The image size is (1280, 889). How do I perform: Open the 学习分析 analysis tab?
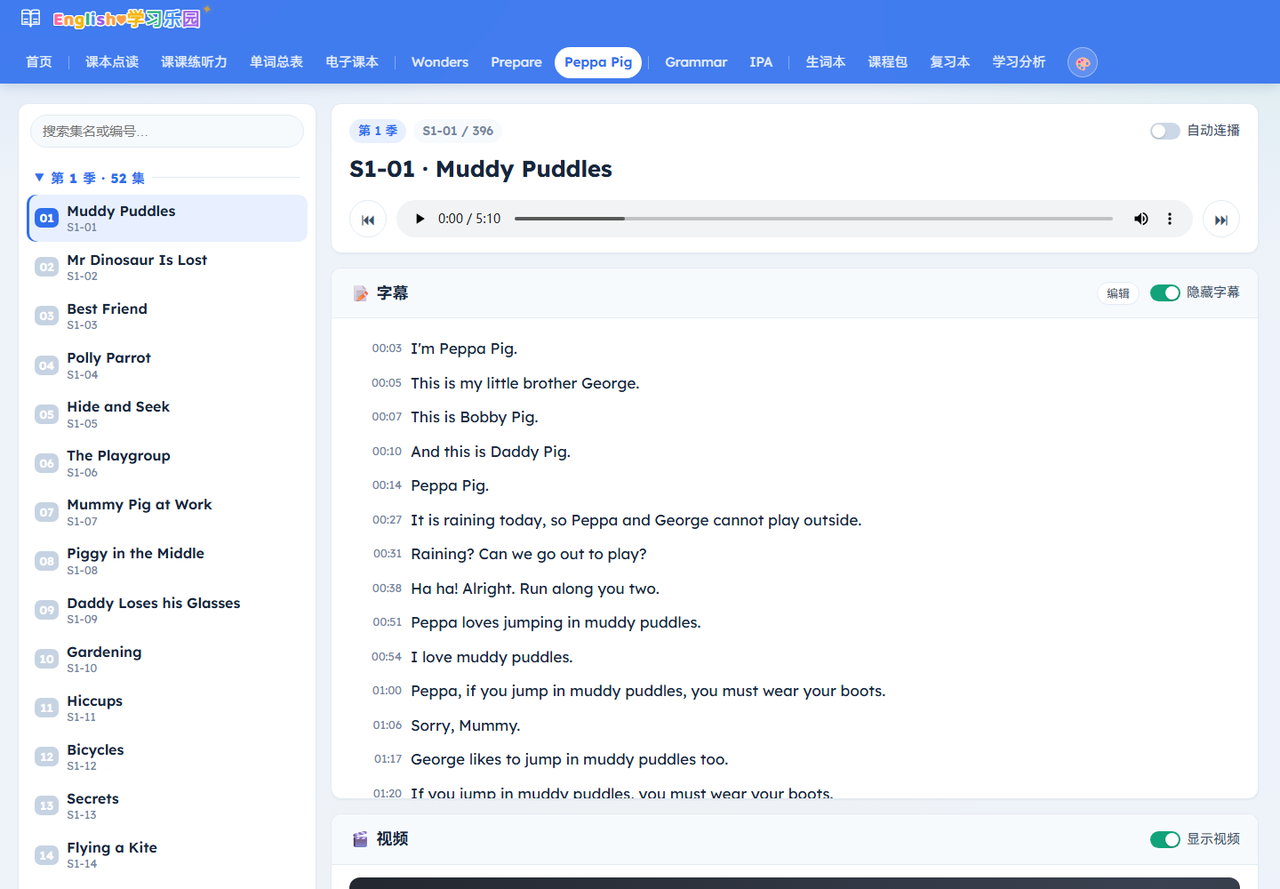[x=1019, y=62]
